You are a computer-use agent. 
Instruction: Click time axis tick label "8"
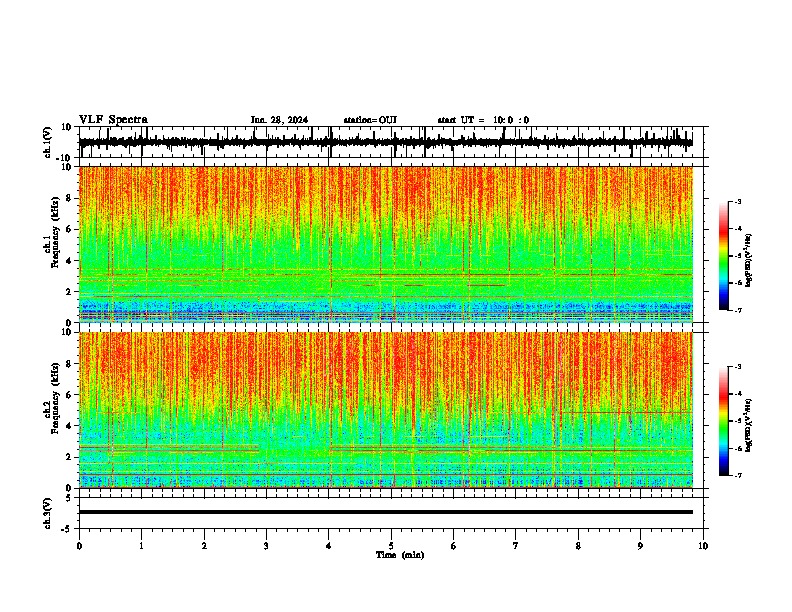578,546
